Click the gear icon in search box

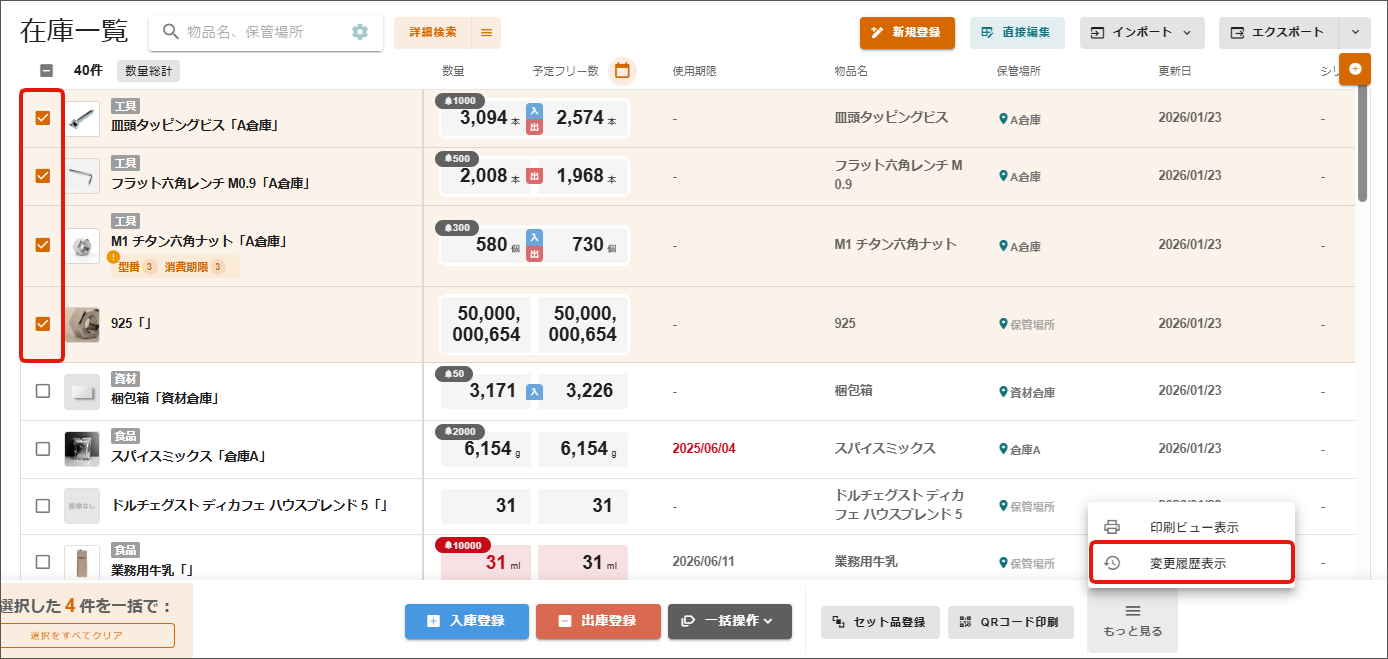click(360, 32)
